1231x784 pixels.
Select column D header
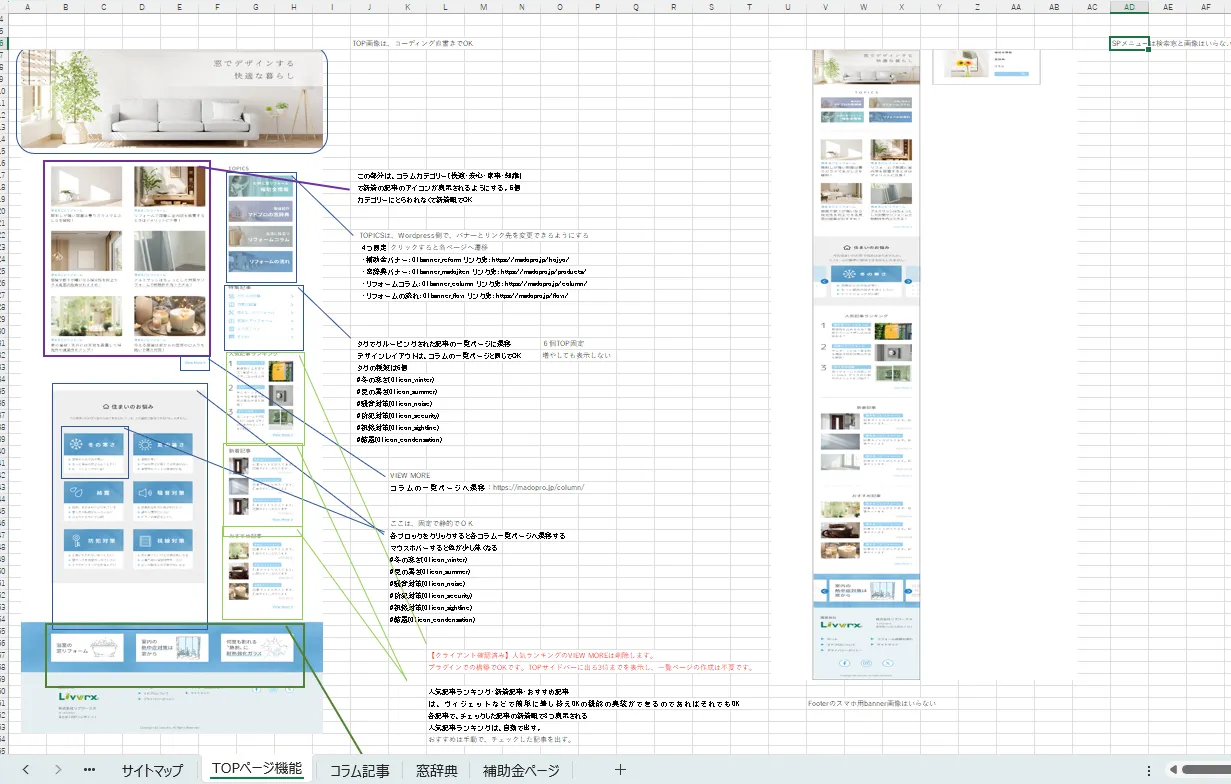click(x=141, y=7)
